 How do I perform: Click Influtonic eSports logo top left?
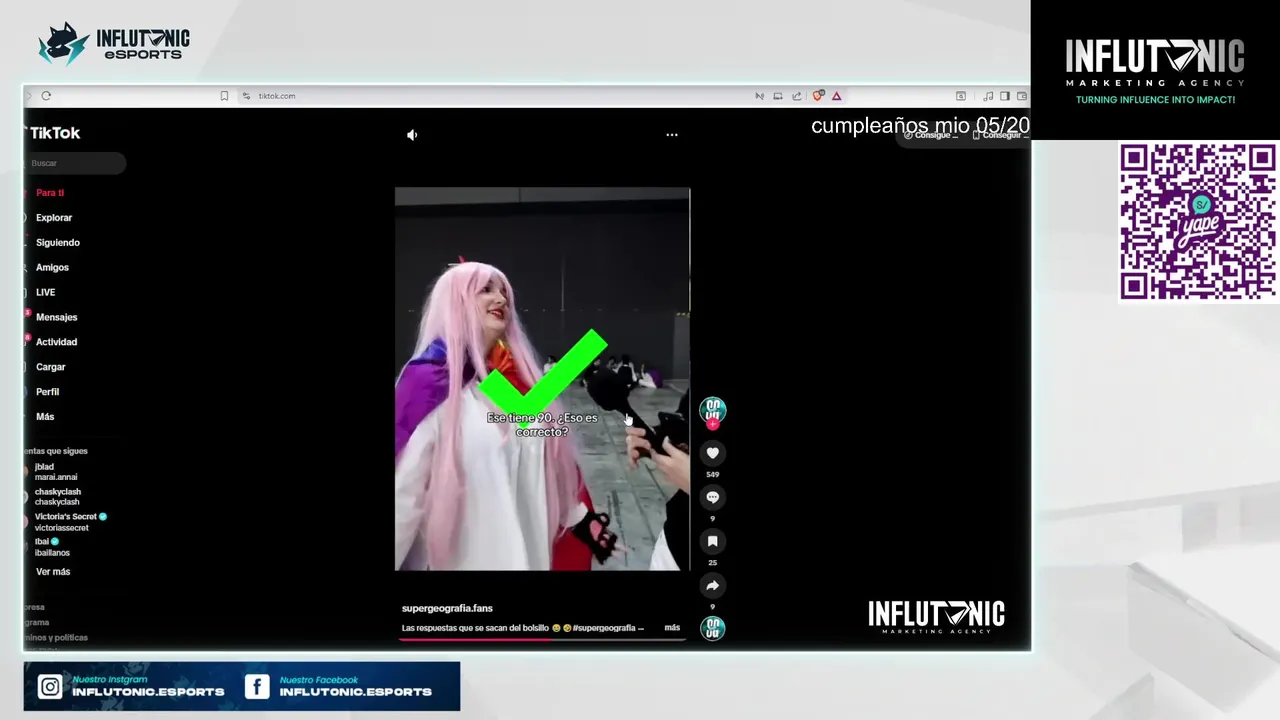click(114, 44)
